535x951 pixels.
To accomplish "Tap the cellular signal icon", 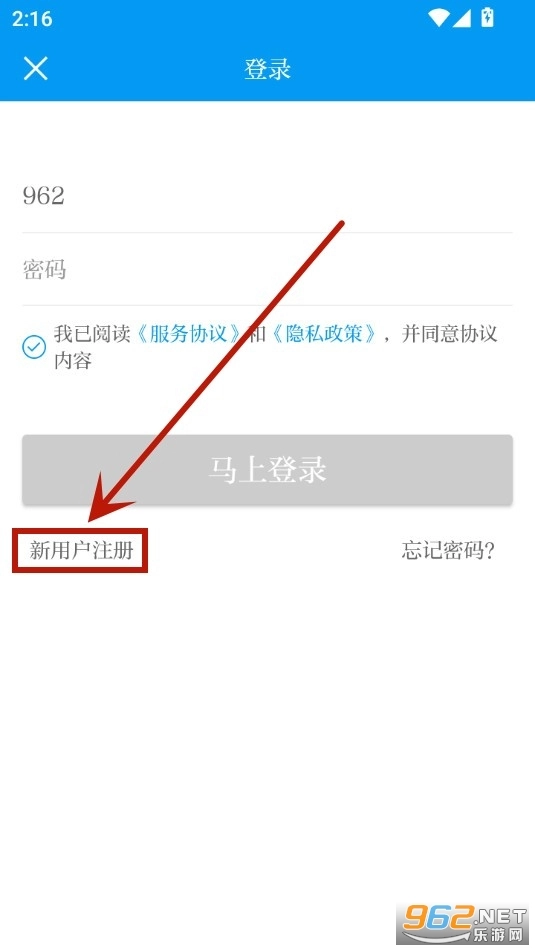I will click(x=462, y=18).
